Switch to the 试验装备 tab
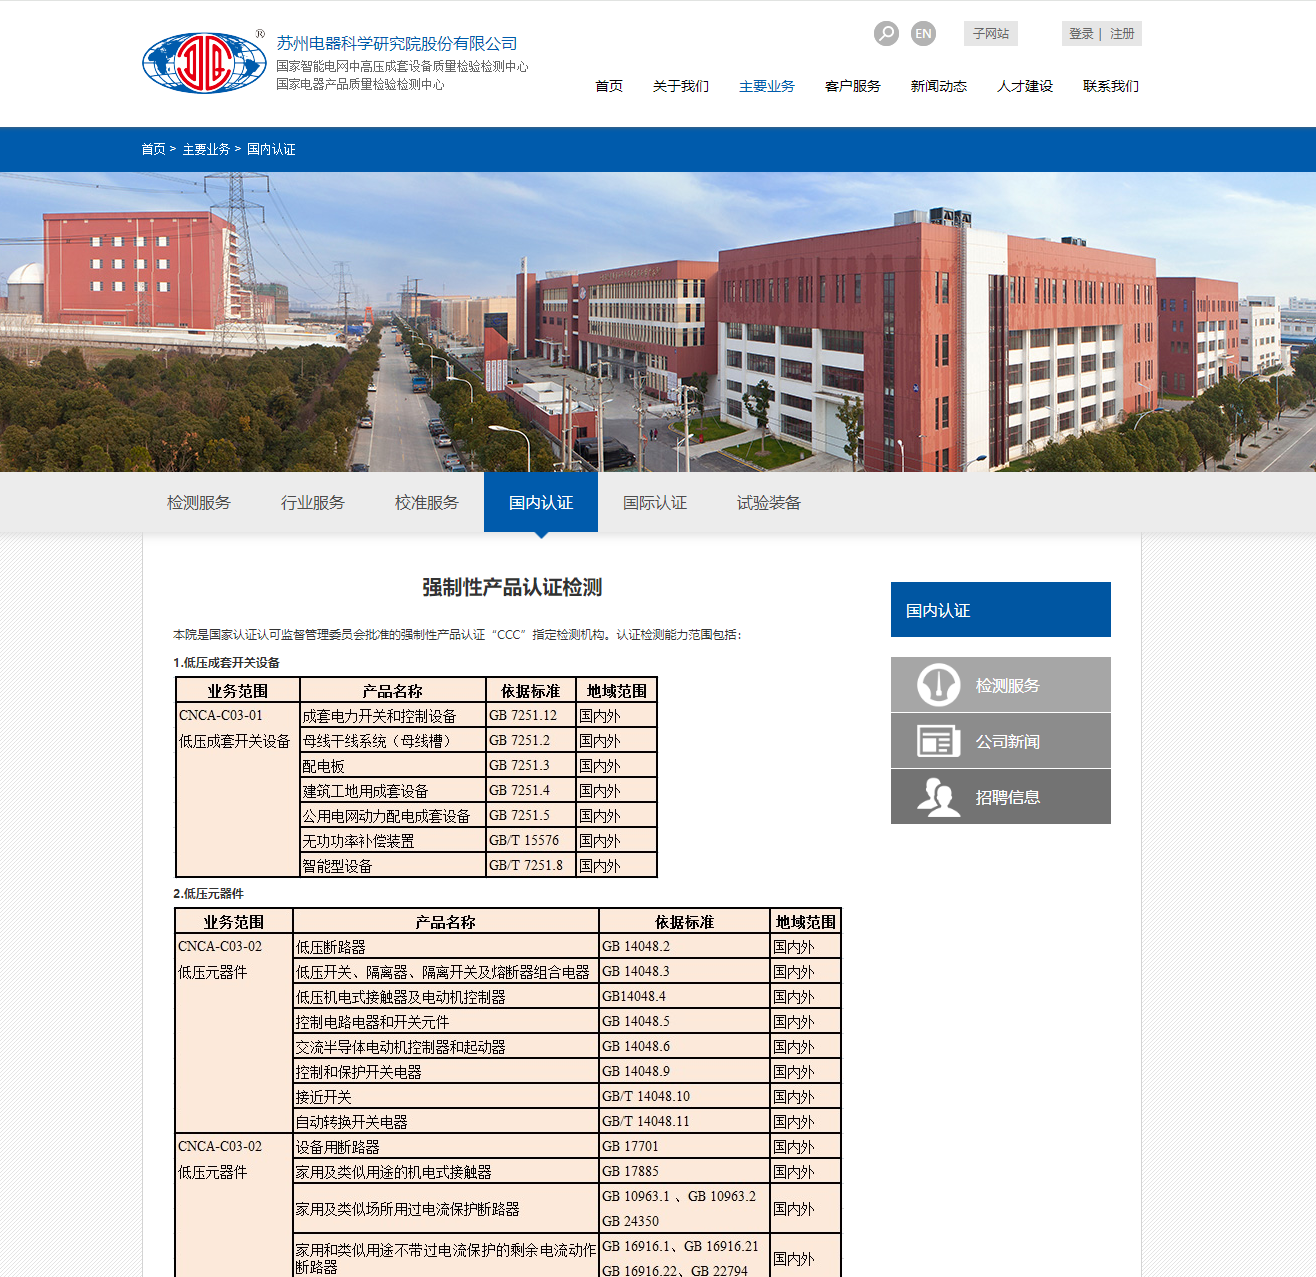Screen dimensions: 1316x1277 (x=769, y=502)
